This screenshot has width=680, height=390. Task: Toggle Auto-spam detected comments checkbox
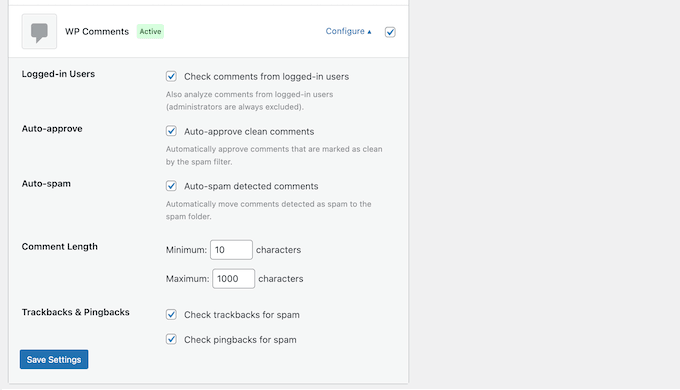point(171,186)
